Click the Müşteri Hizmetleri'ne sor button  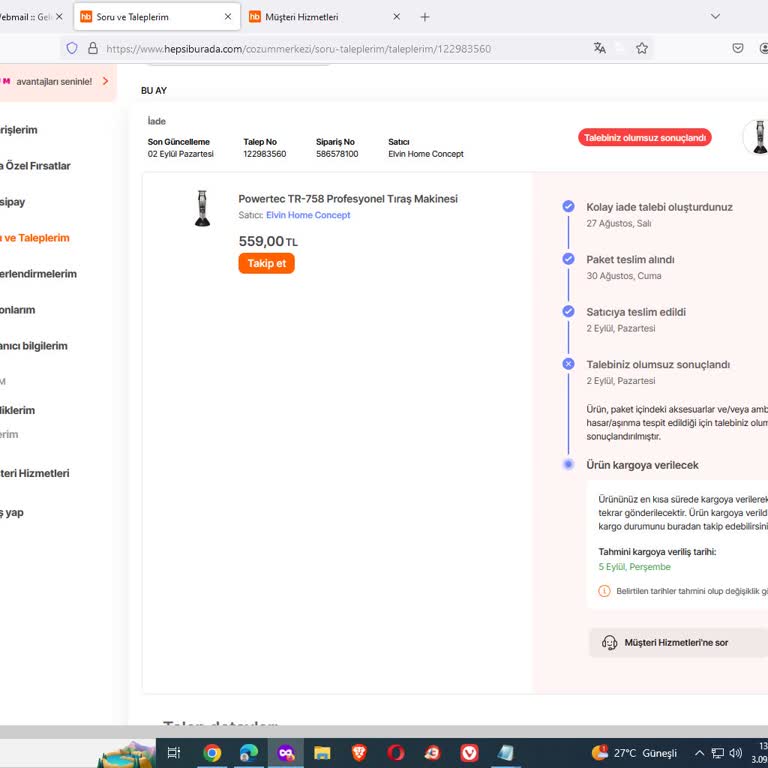(x=677, y=642)
